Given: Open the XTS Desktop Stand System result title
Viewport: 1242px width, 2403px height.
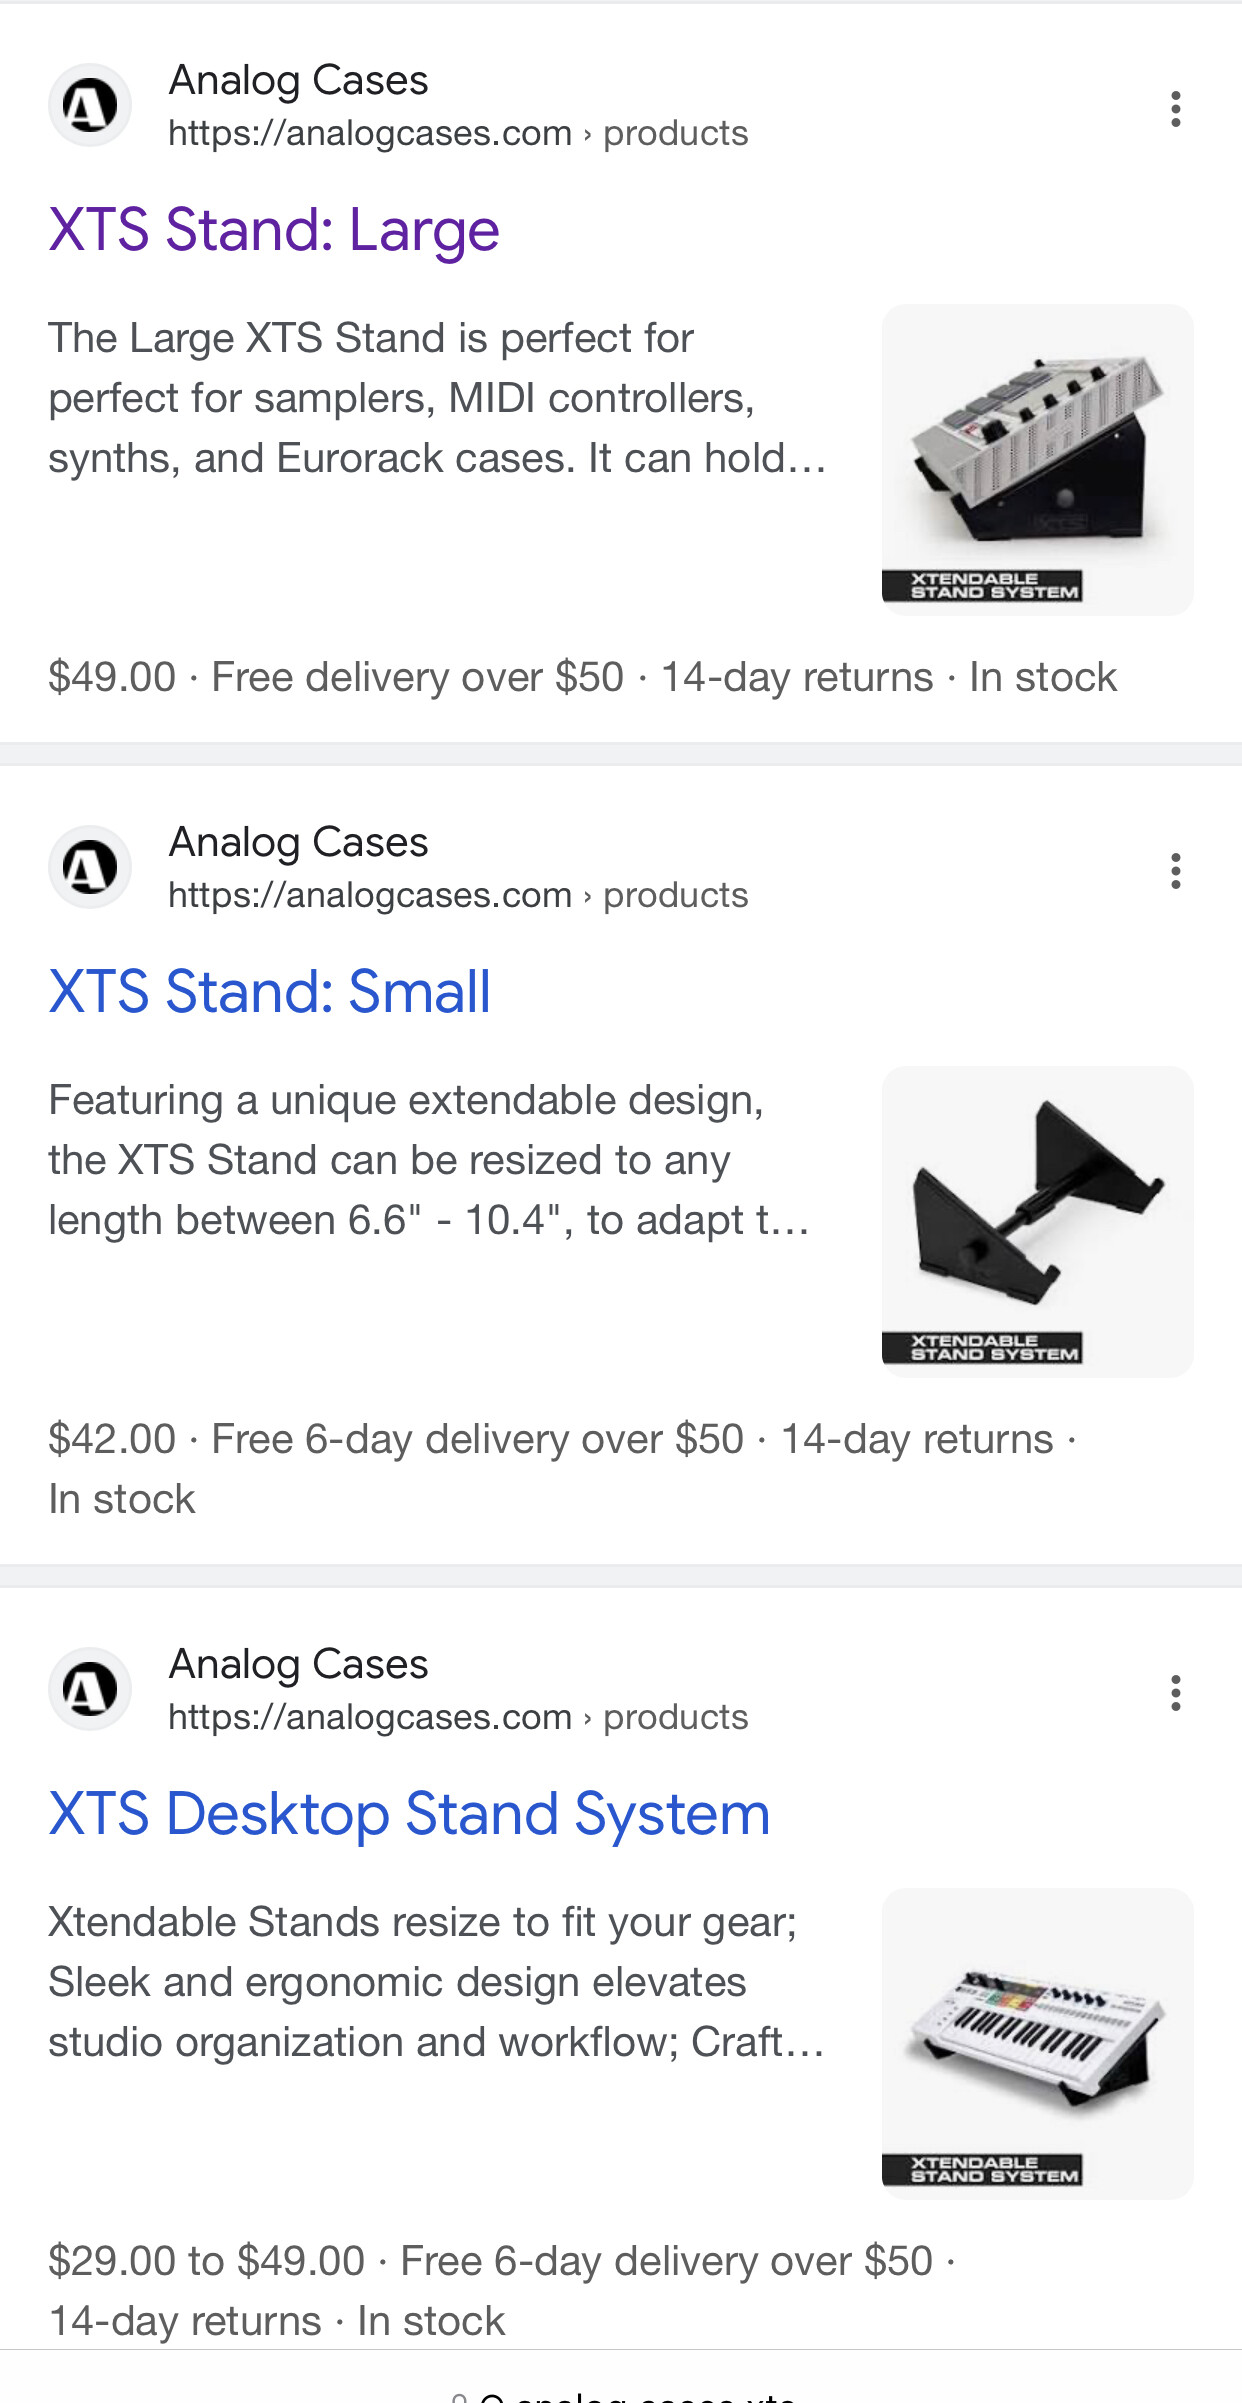Looking at the screenshot, I should tap(409, 1814).
